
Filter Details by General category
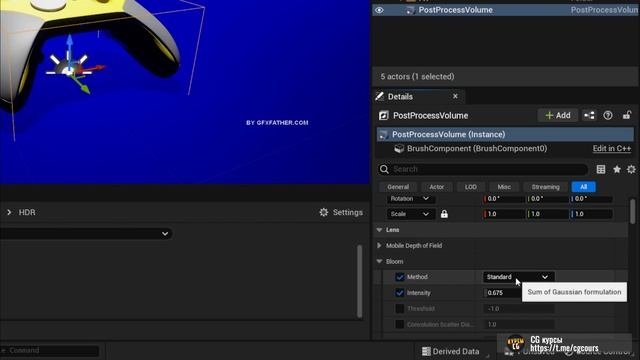398,187
